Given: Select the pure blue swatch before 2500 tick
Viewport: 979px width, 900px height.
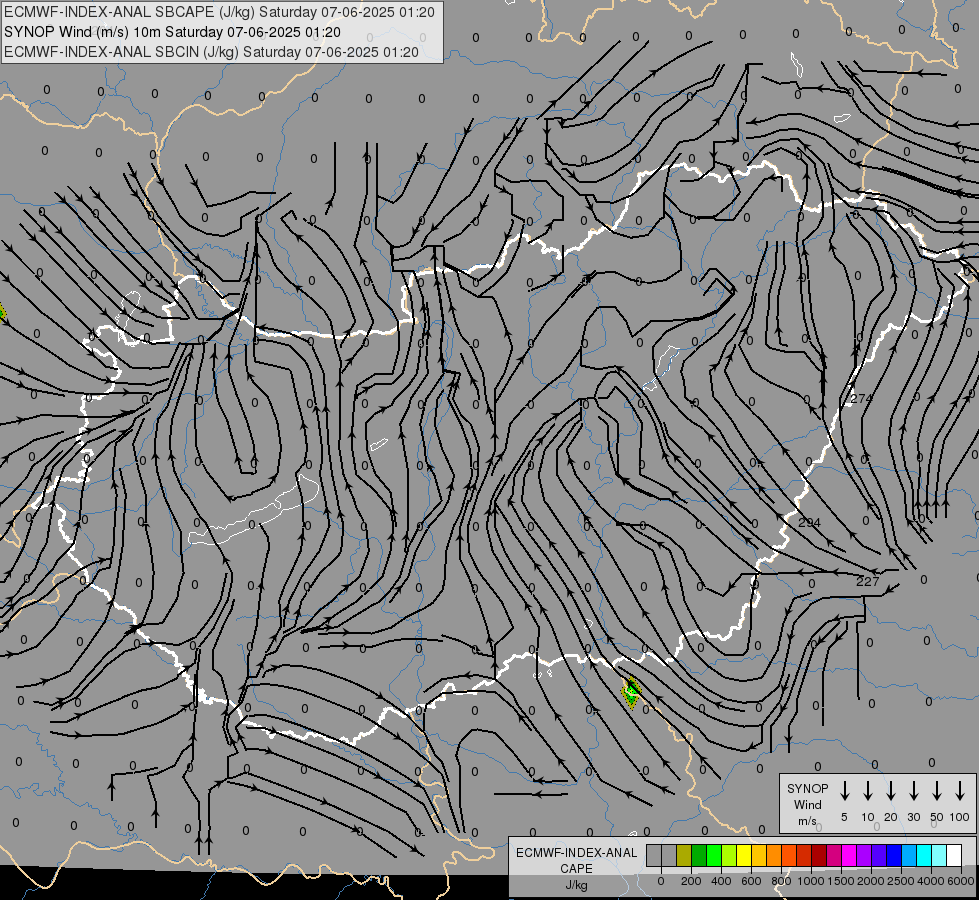Looking at the screenshot, I should click(894, 855).
